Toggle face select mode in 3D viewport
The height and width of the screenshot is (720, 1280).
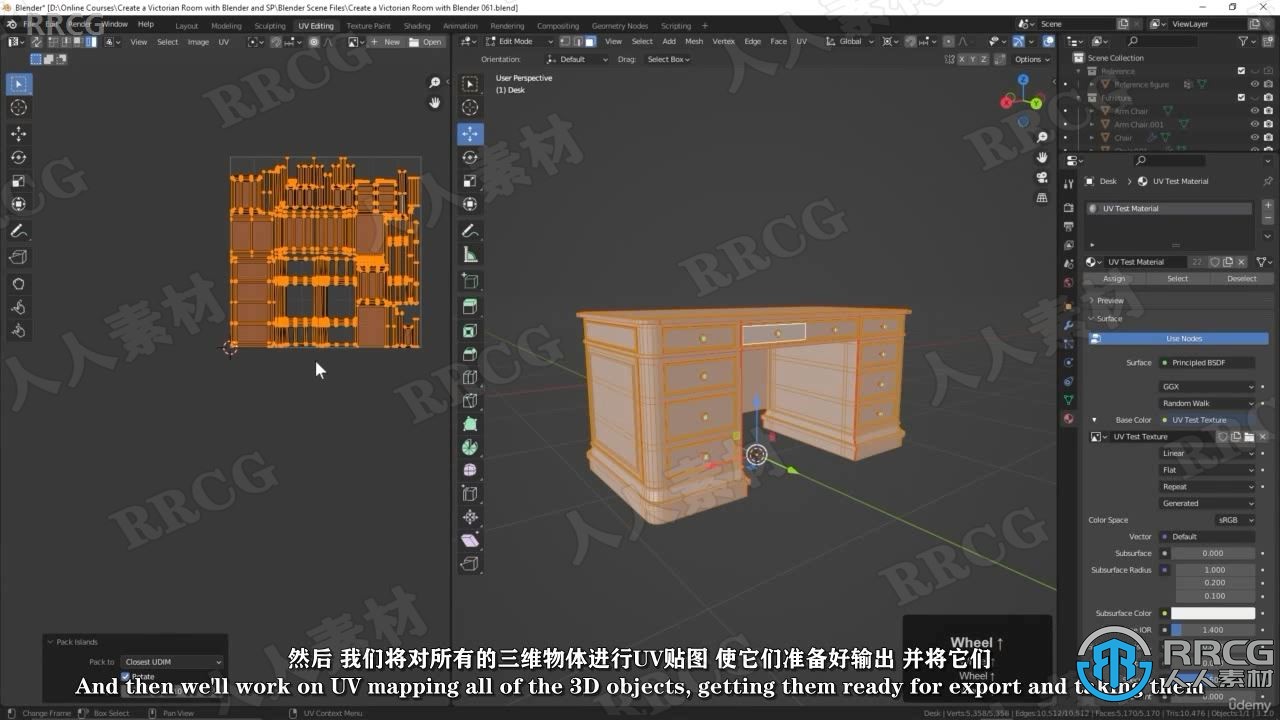coord(590,42)
